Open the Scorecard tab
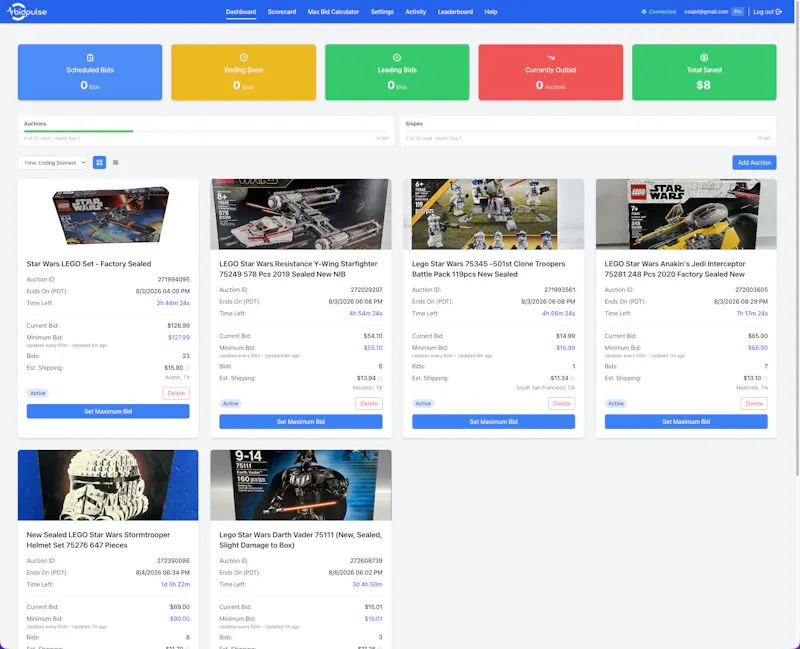Viewport: 800px width, 649px height. click(282, 12)
